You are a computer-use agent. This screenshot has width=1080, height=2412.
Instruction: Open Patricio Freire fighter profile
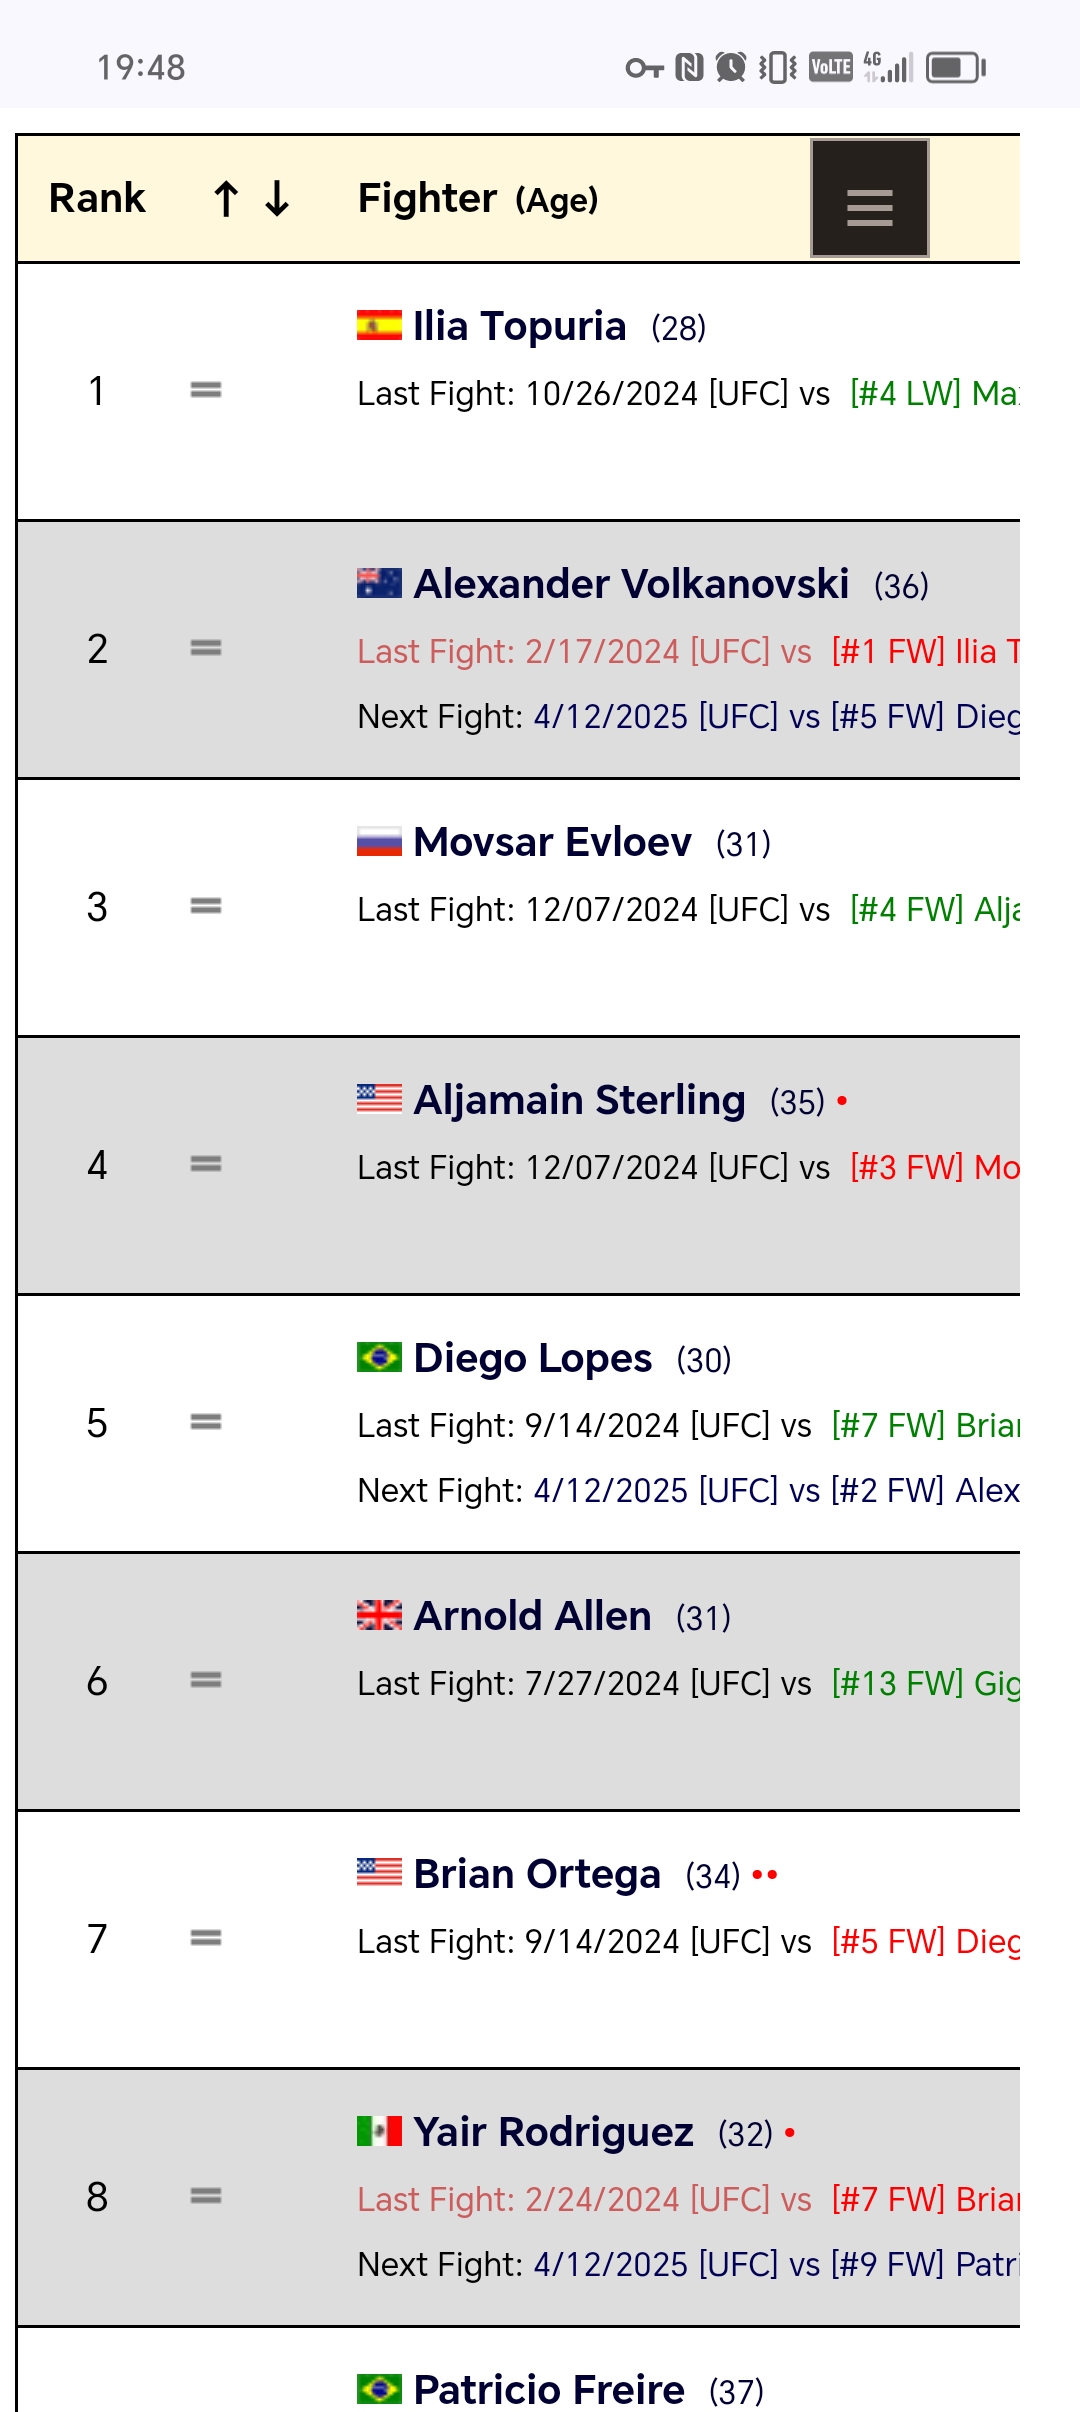549,2390
